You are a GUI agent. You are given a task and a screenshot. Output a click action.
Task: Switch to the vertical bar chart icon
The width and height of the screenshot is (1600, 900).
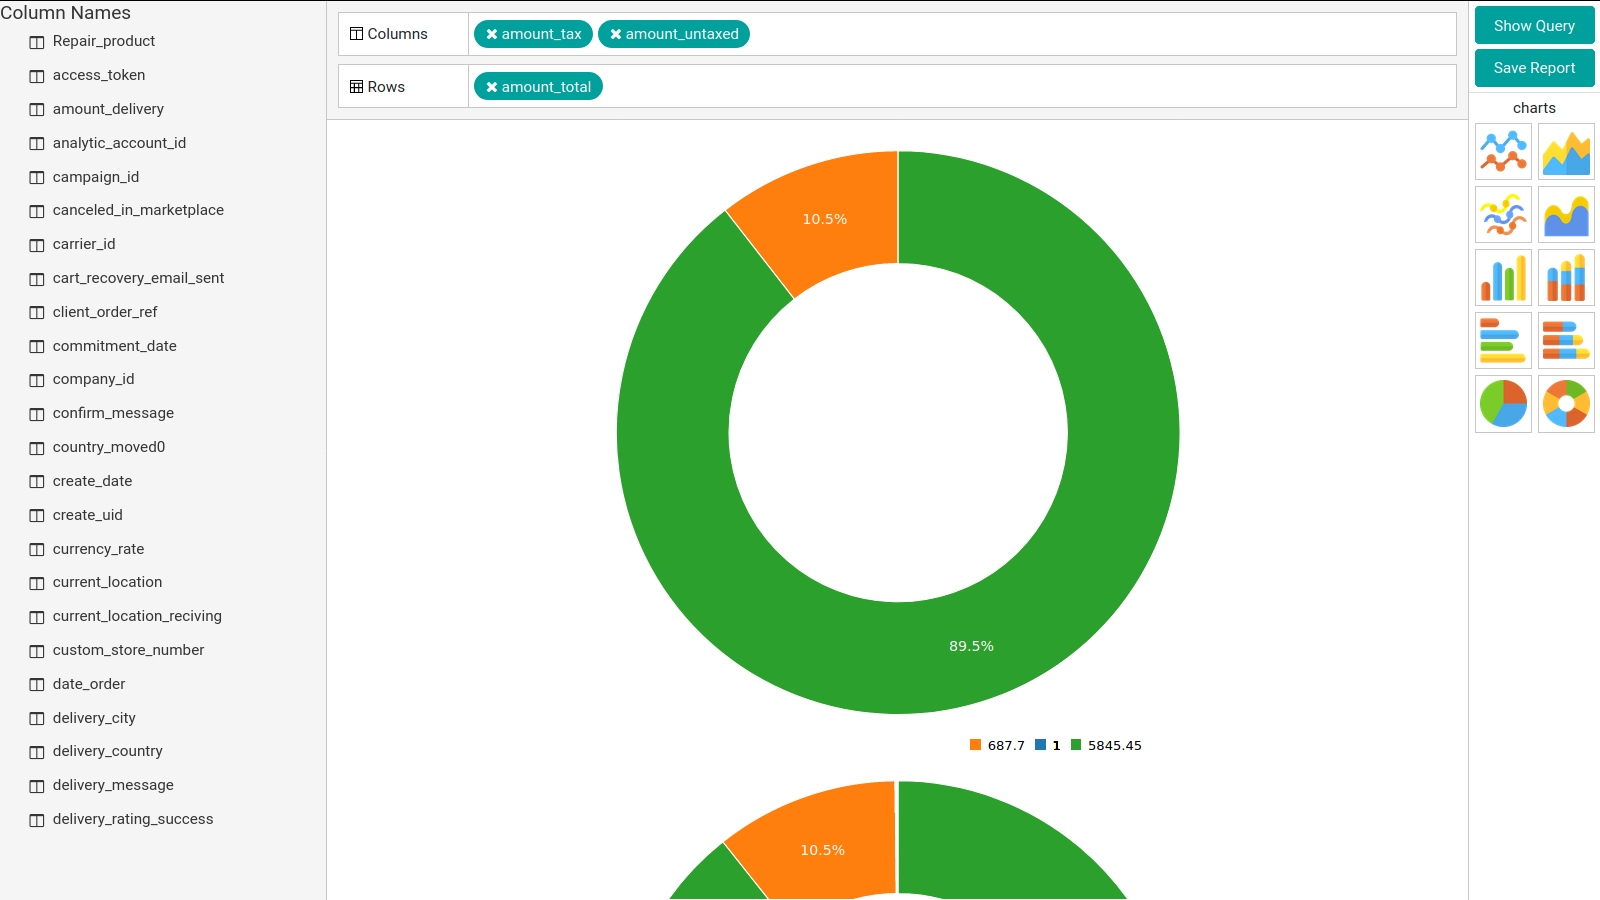(x=1503, y=278)
